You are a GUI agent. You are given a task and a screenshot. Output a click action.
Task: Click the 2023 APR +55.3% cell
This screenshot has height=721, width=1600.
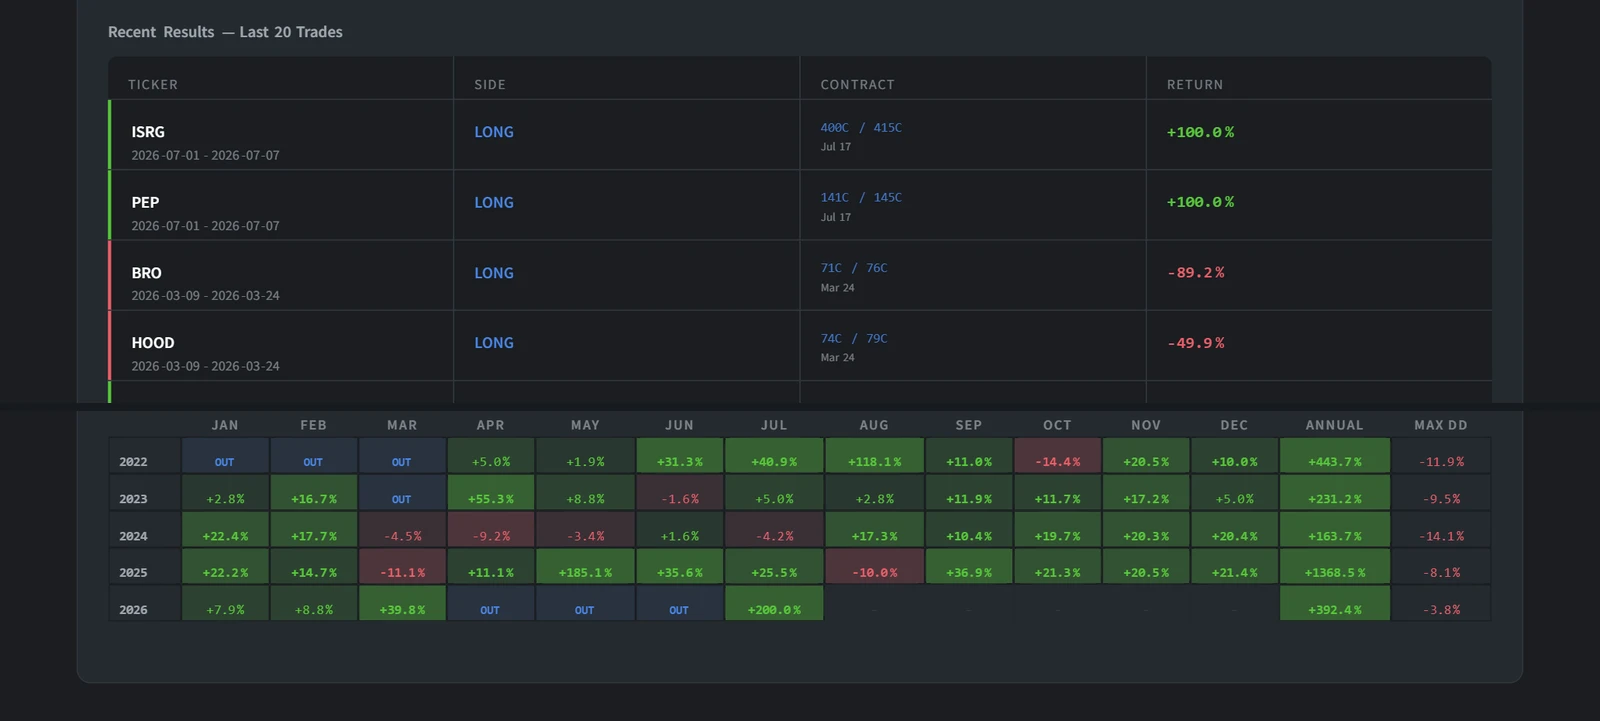(x=490, y=493)
